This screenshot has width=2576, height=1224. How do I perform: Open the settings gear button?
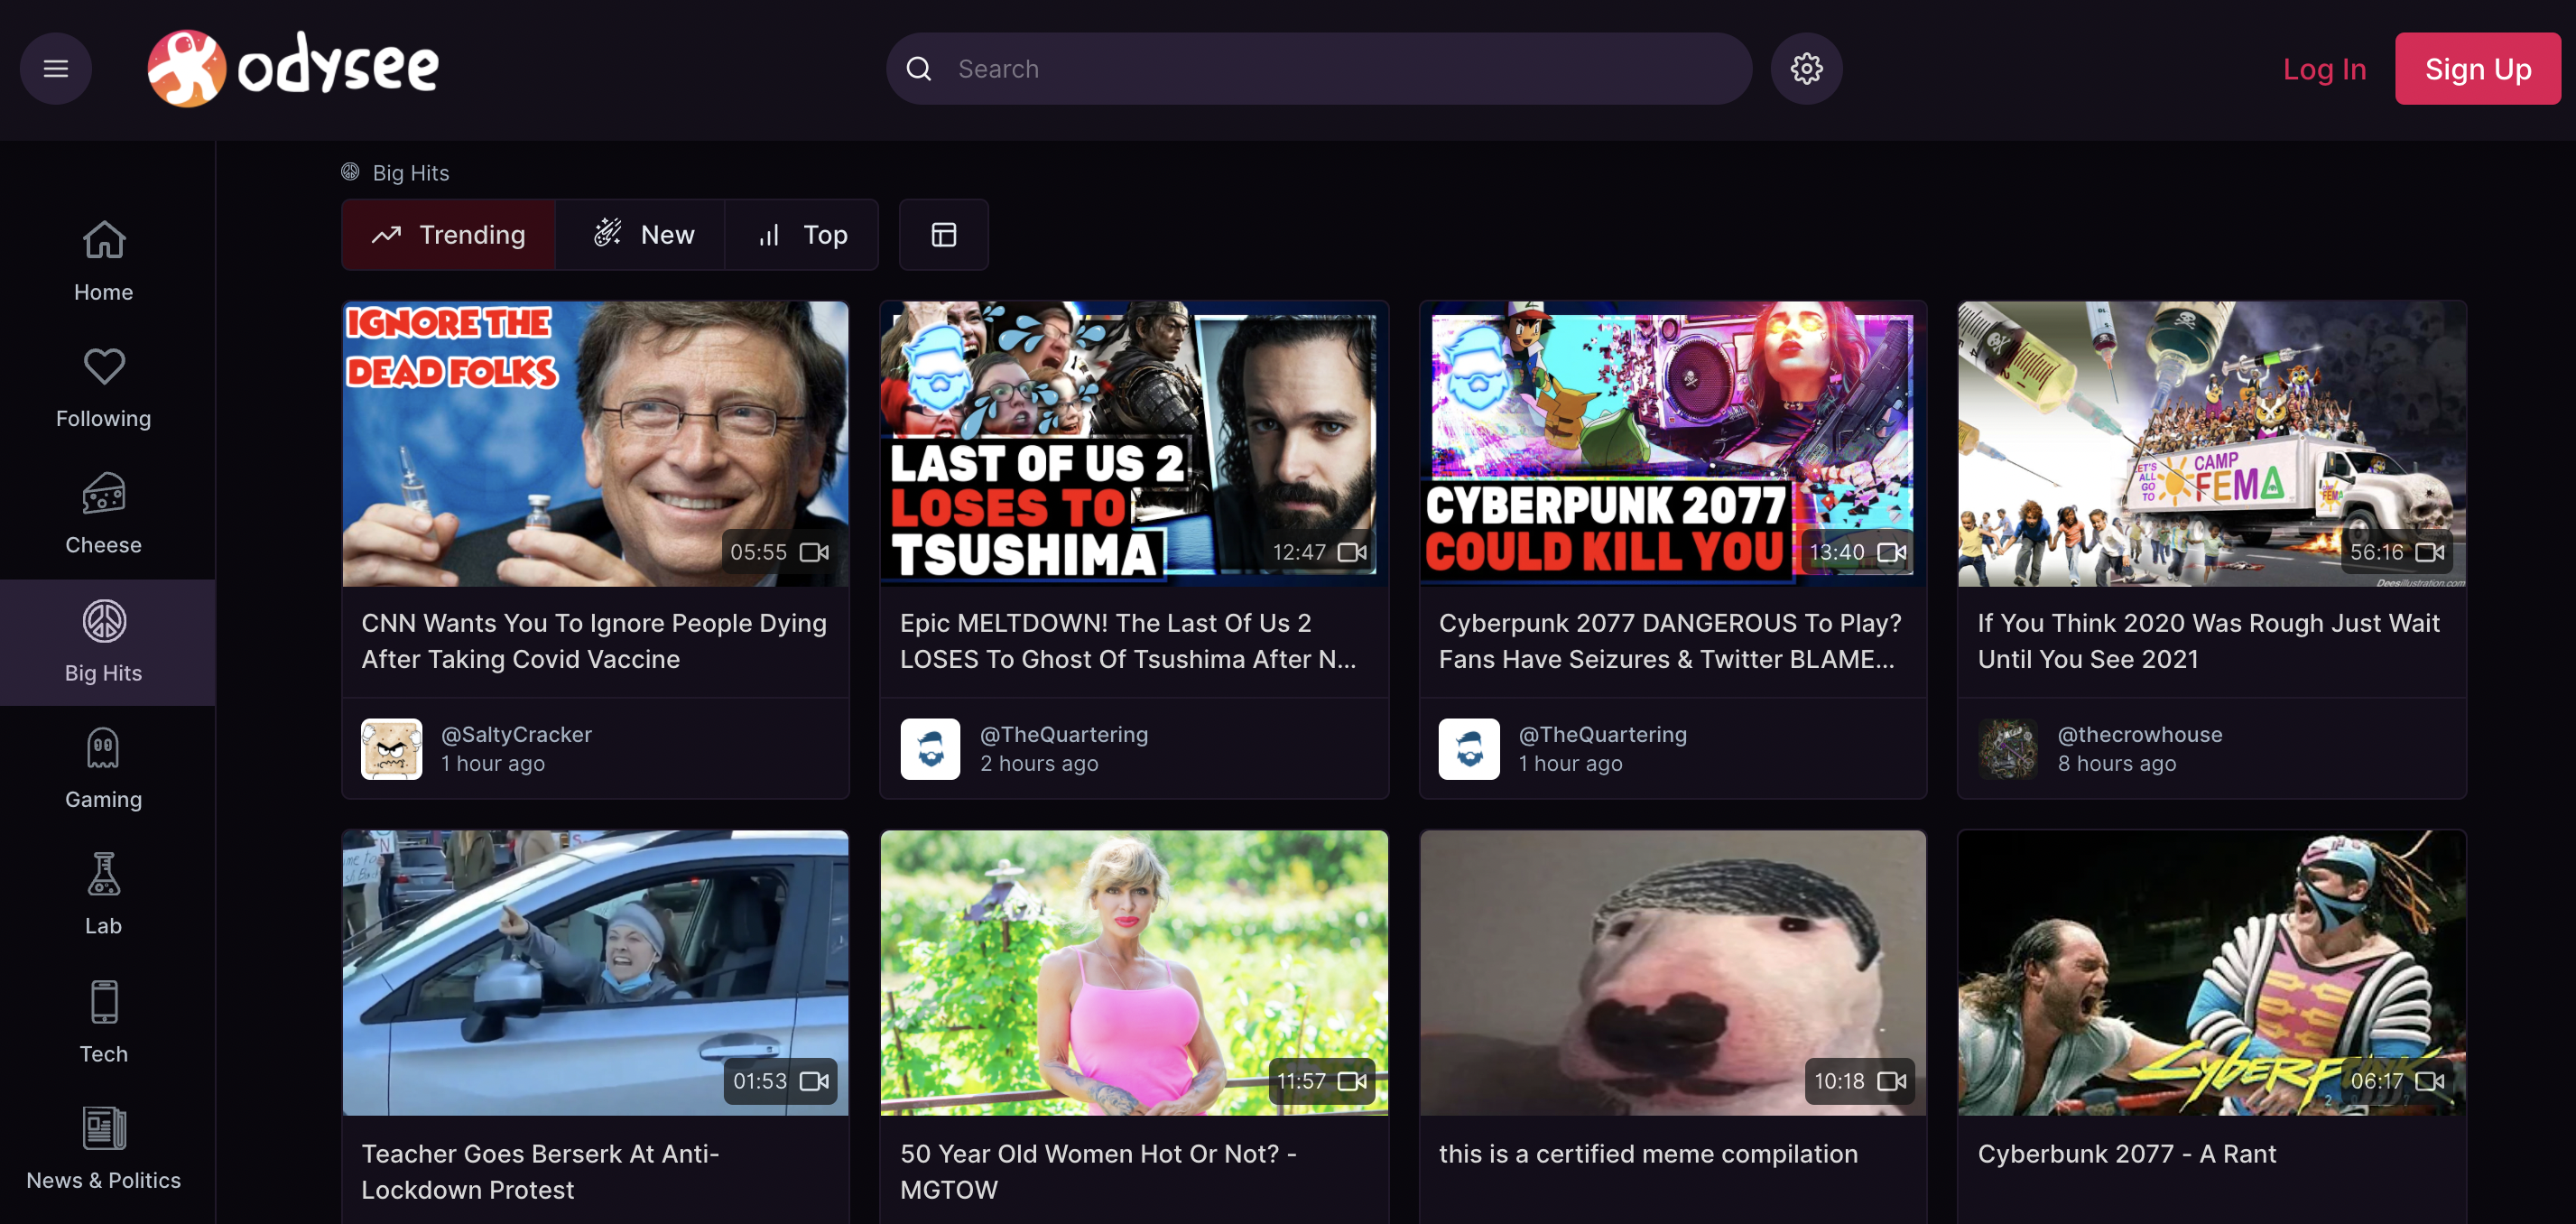[1806, 69]
